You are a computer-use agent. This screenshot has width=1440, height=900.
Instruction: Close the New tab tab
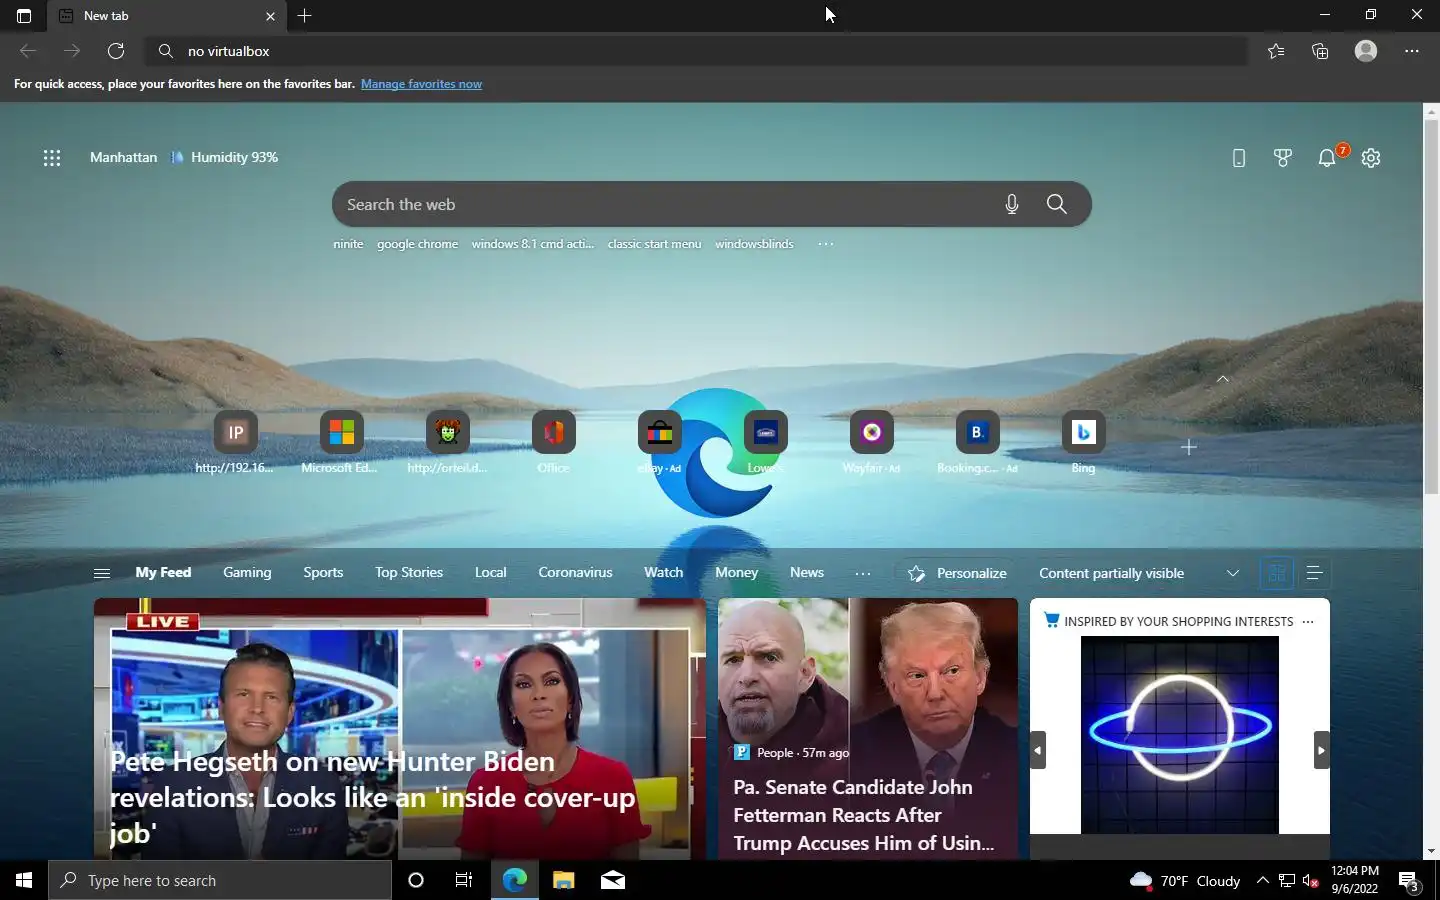coord(270,16)
